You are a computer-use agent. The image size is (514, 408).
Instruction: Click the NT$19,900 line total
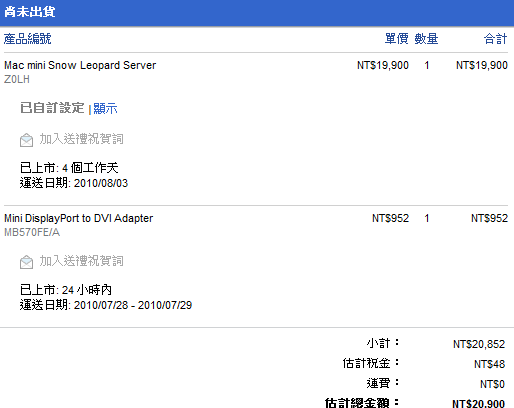(x=482, y=65)
